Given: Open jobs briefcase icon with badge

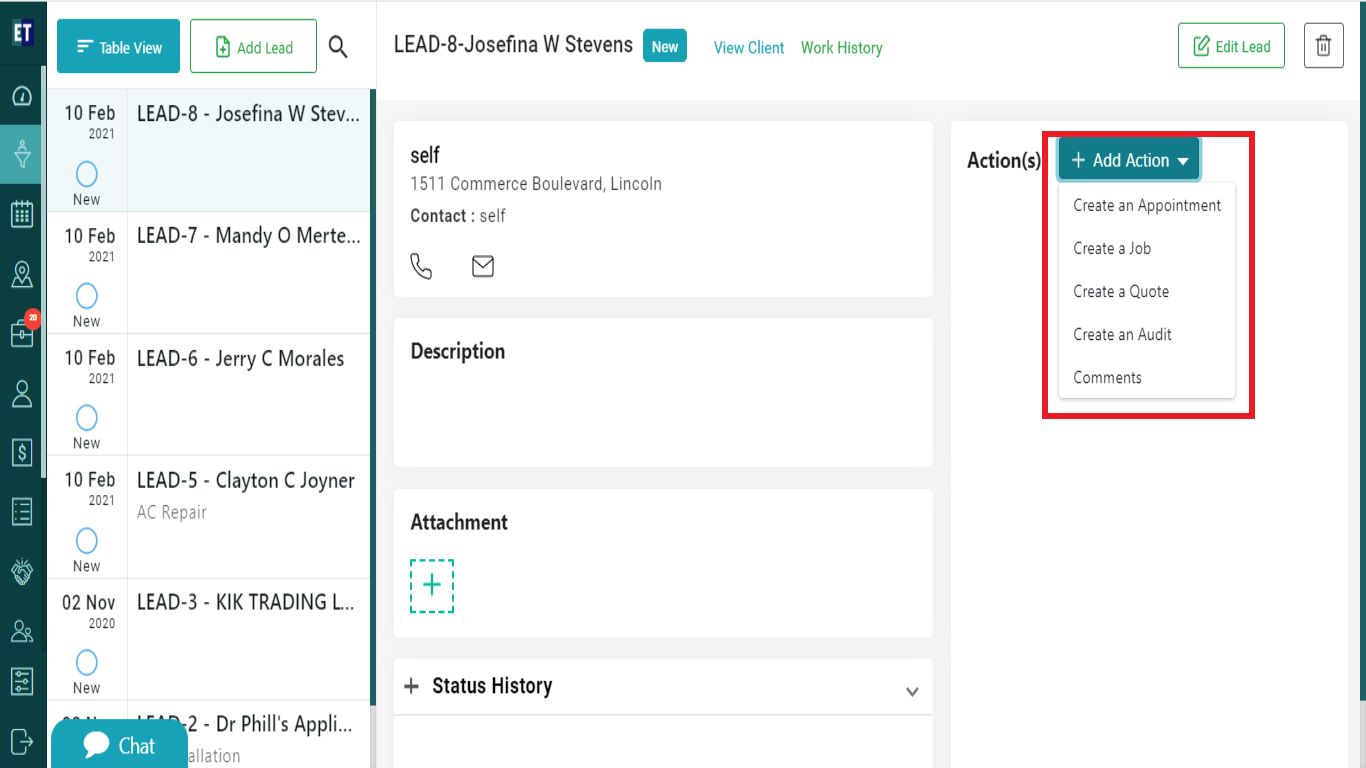Looking at the screenshot, I should click(x=24, y=332).
